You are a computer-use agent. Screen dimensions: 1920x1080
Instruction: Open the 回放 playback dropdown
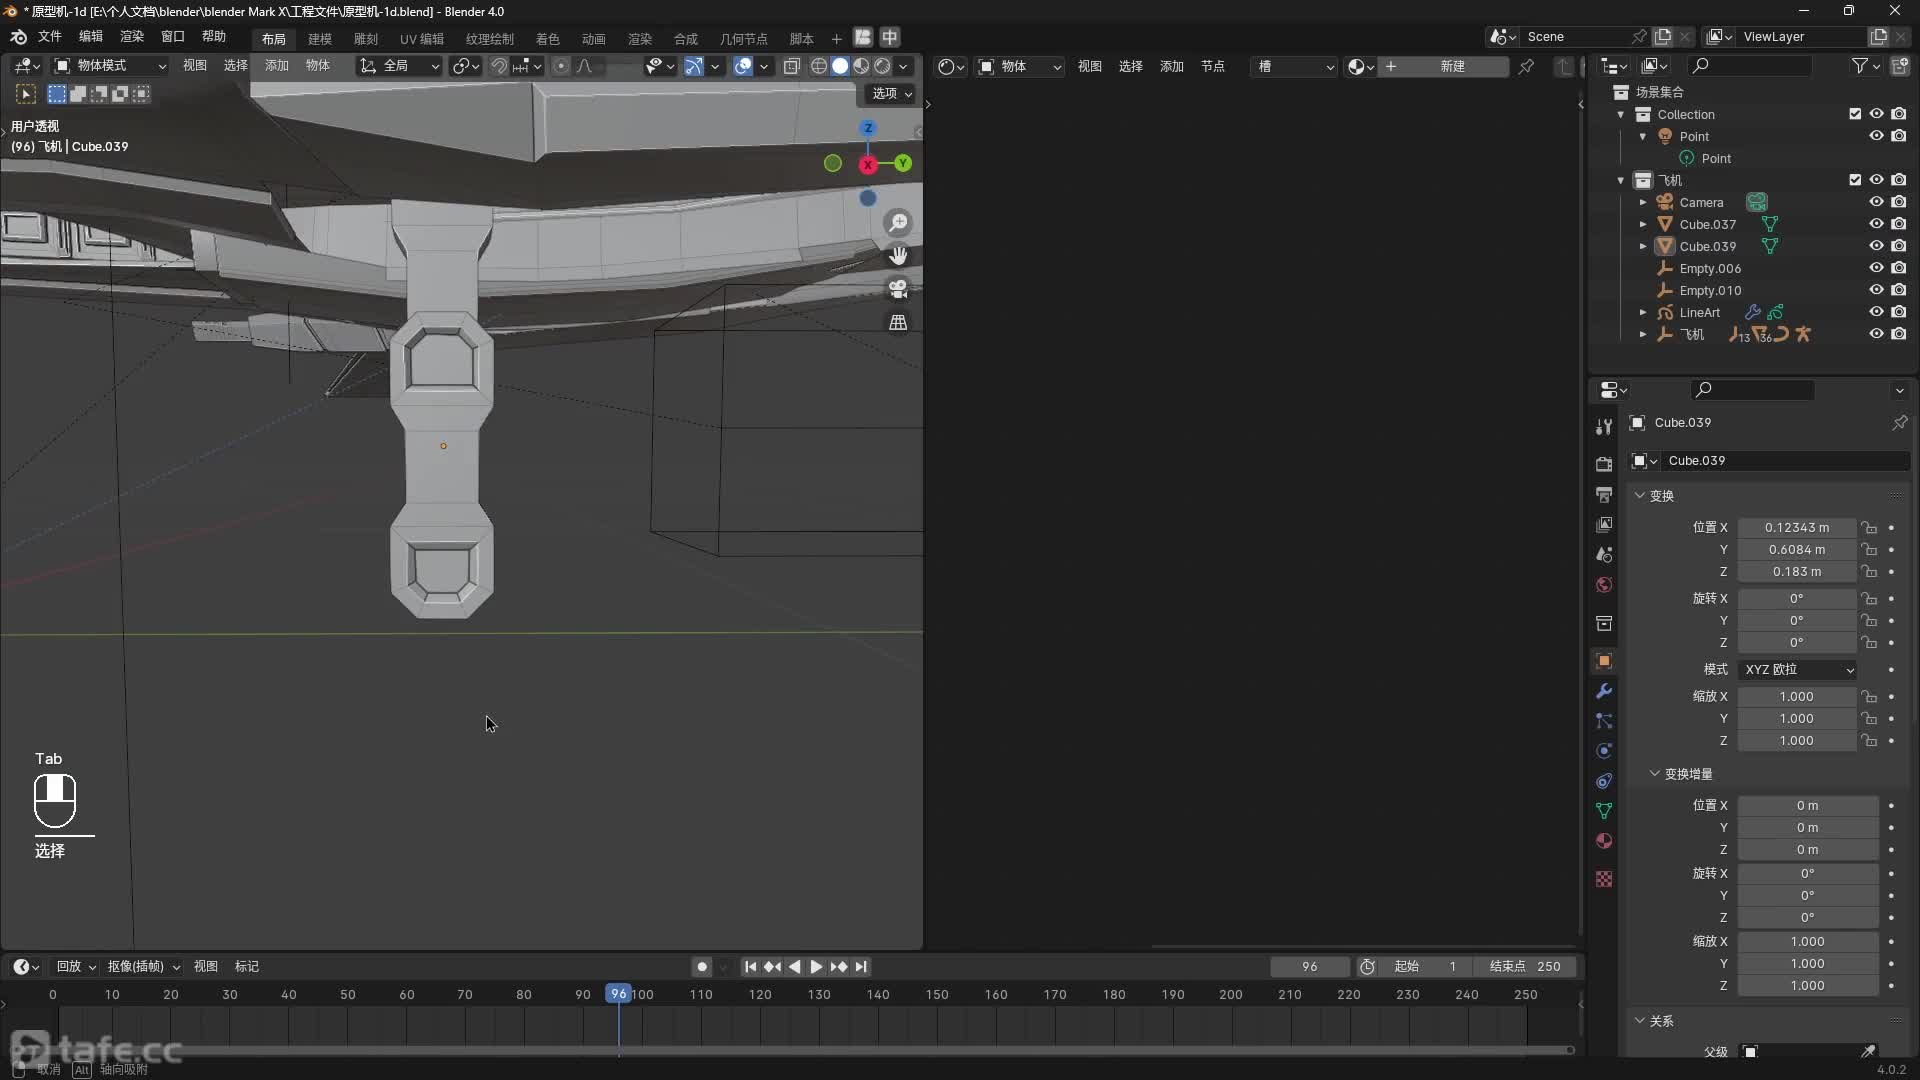point(76,967)
